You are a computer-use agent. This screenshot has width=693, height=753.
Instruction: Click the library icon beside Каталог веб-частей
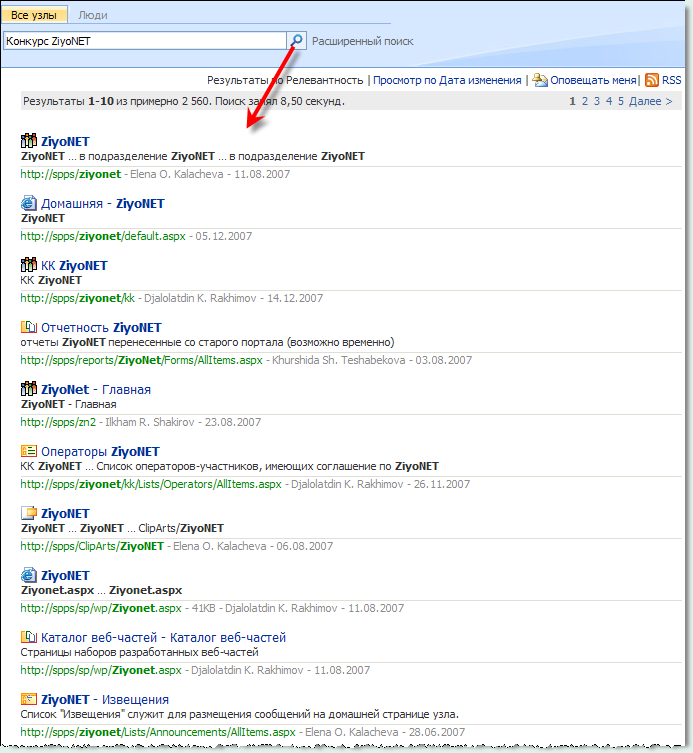click(29, 637)
